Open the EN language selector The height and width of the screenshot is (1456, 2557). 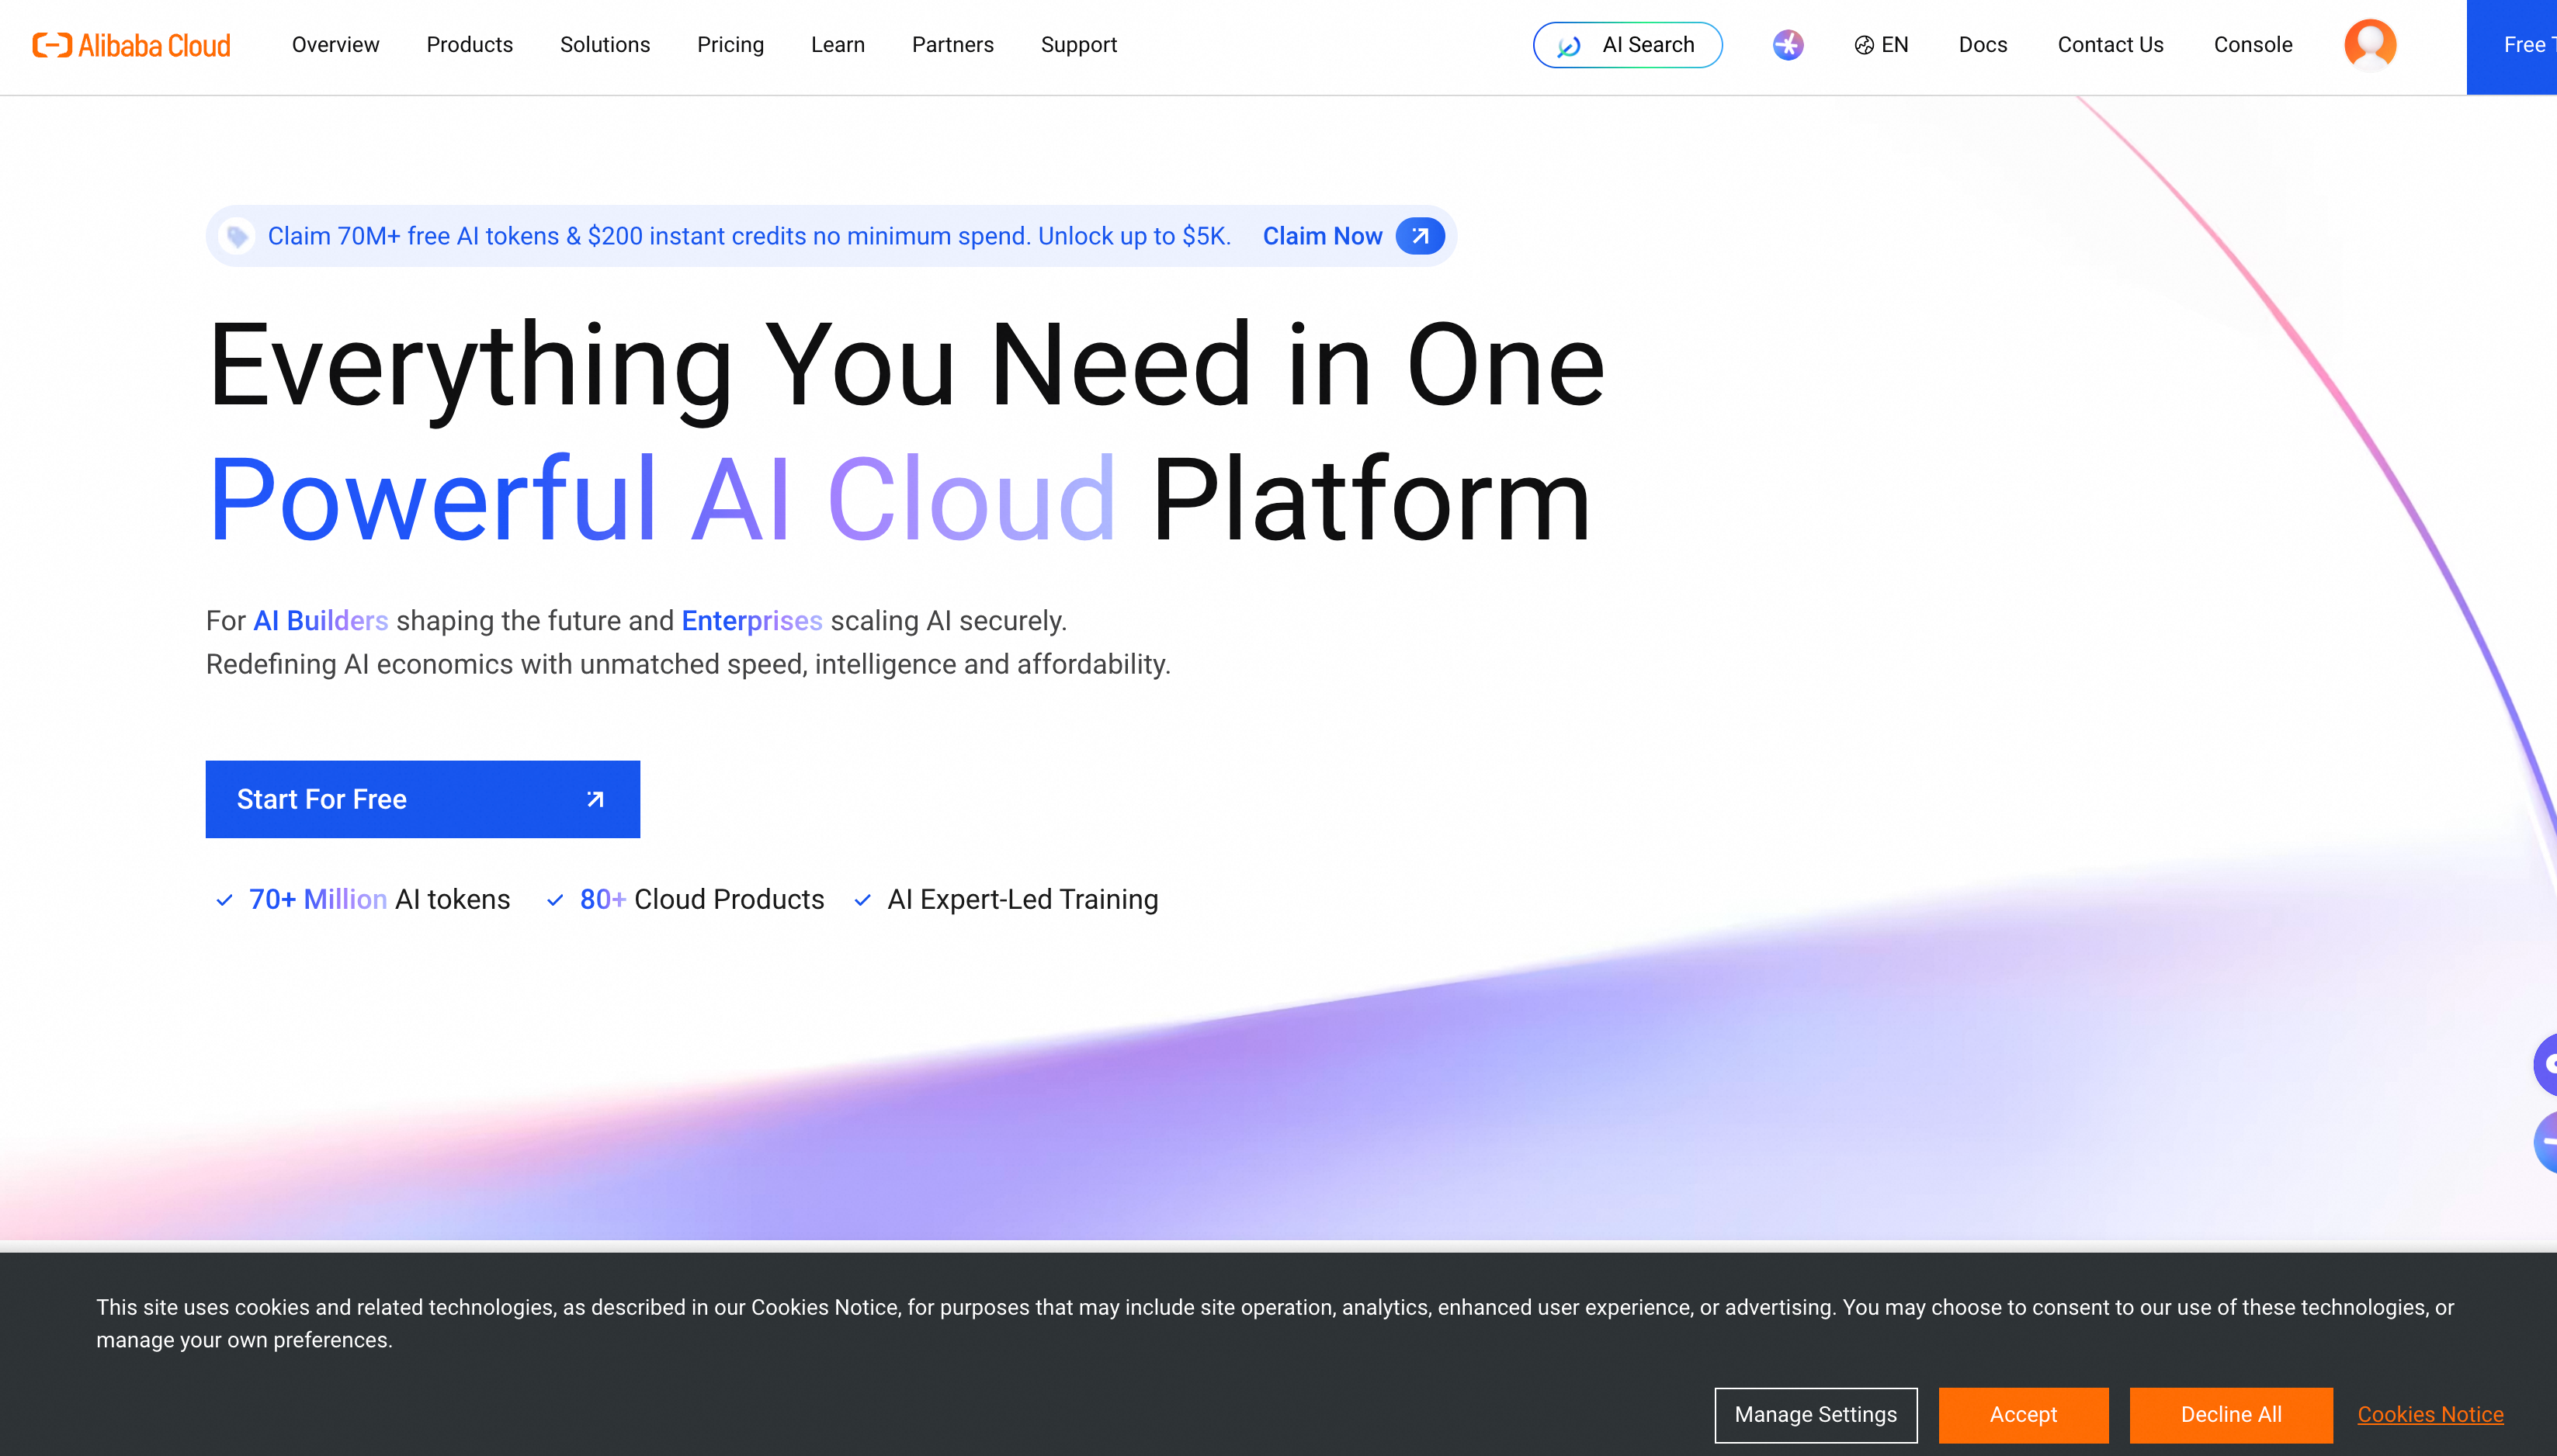click(1894, 45)
